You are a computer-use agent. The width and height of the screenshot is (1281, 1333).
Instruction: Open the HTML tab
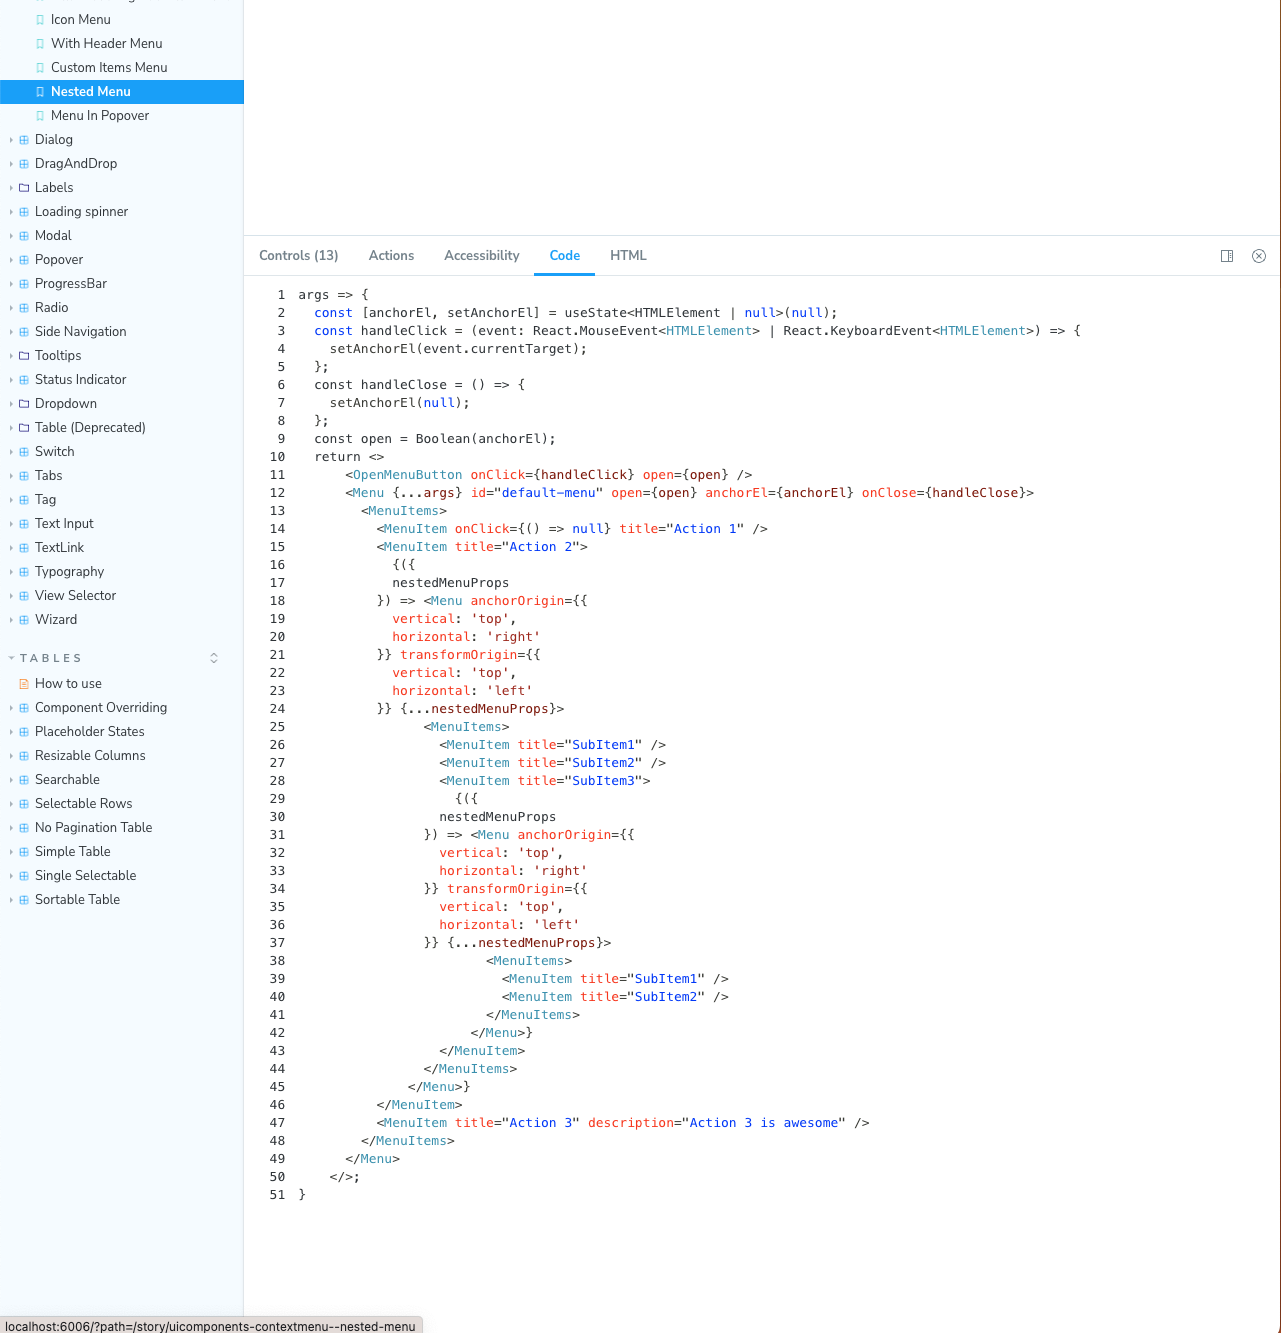coord(628,255)
